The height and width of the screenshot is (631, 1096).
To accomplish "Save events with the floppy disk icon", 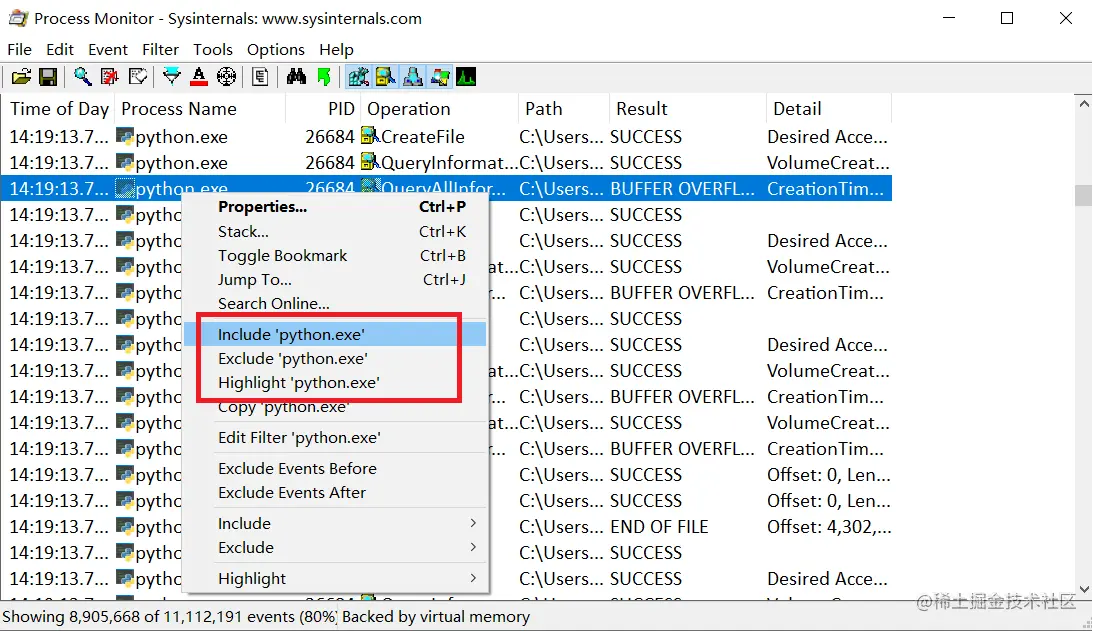I will point(48,77).
